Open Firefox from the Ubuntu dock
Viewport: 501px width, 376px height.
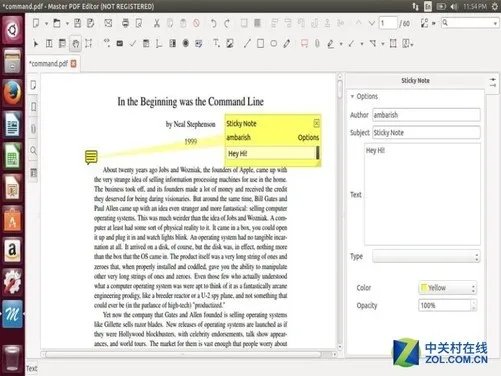click(12, 92)
